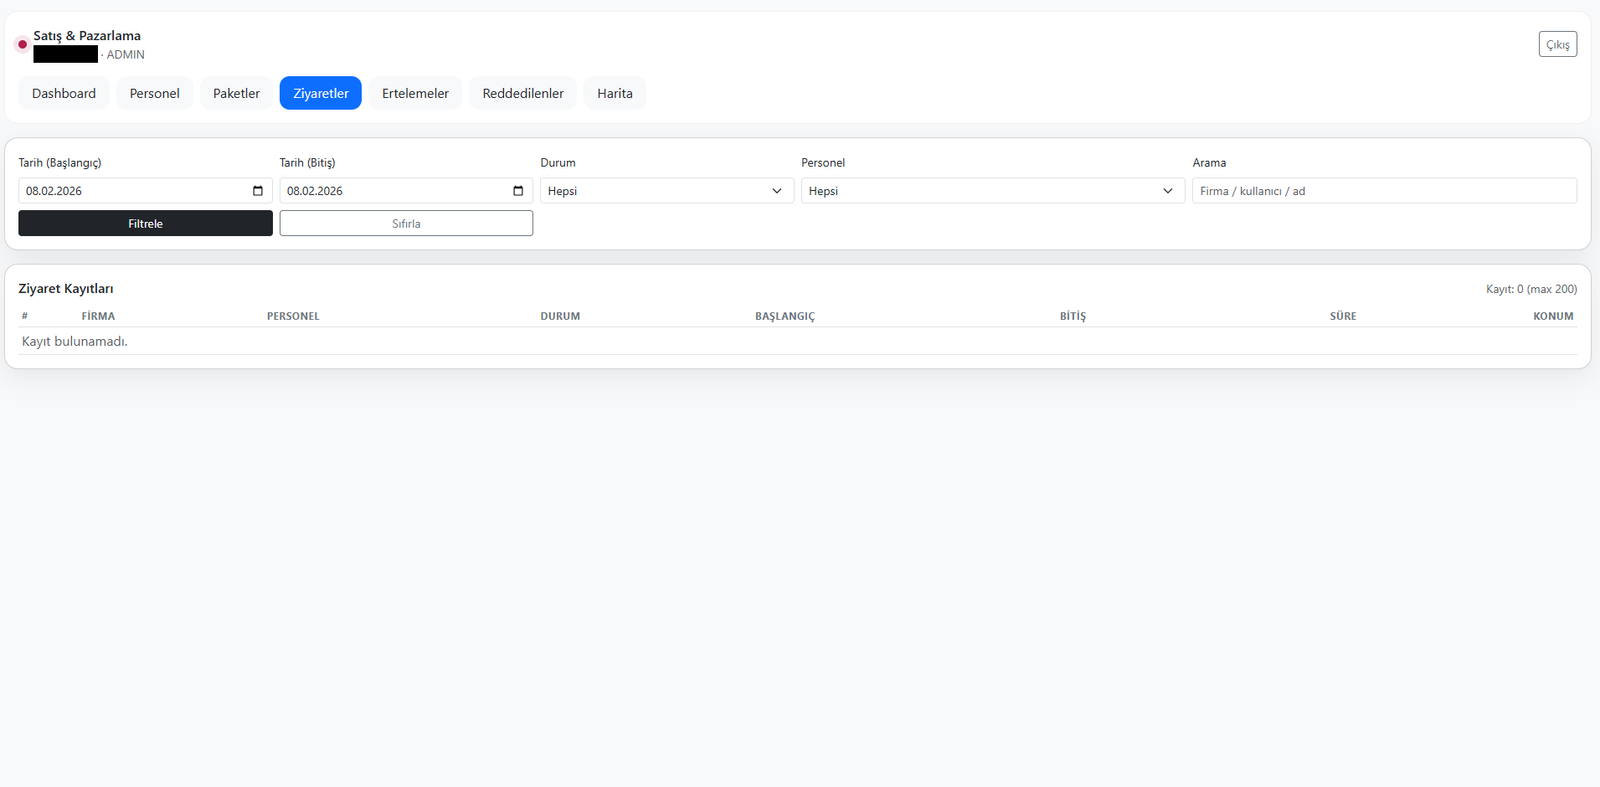Open the Harita map tab
This screenshot has width=1600, height=787.
coord(614,93)
